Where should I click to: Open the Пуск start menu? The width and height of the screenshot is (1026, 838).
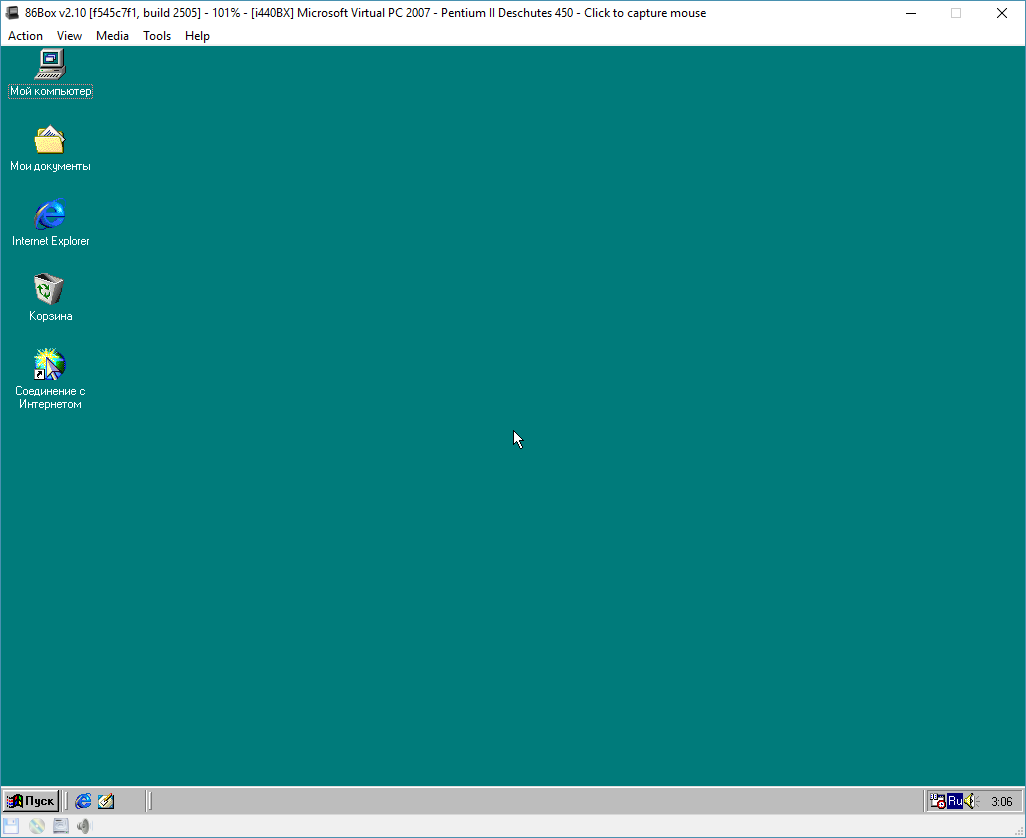pyautogui.click(x=30, y=800)
